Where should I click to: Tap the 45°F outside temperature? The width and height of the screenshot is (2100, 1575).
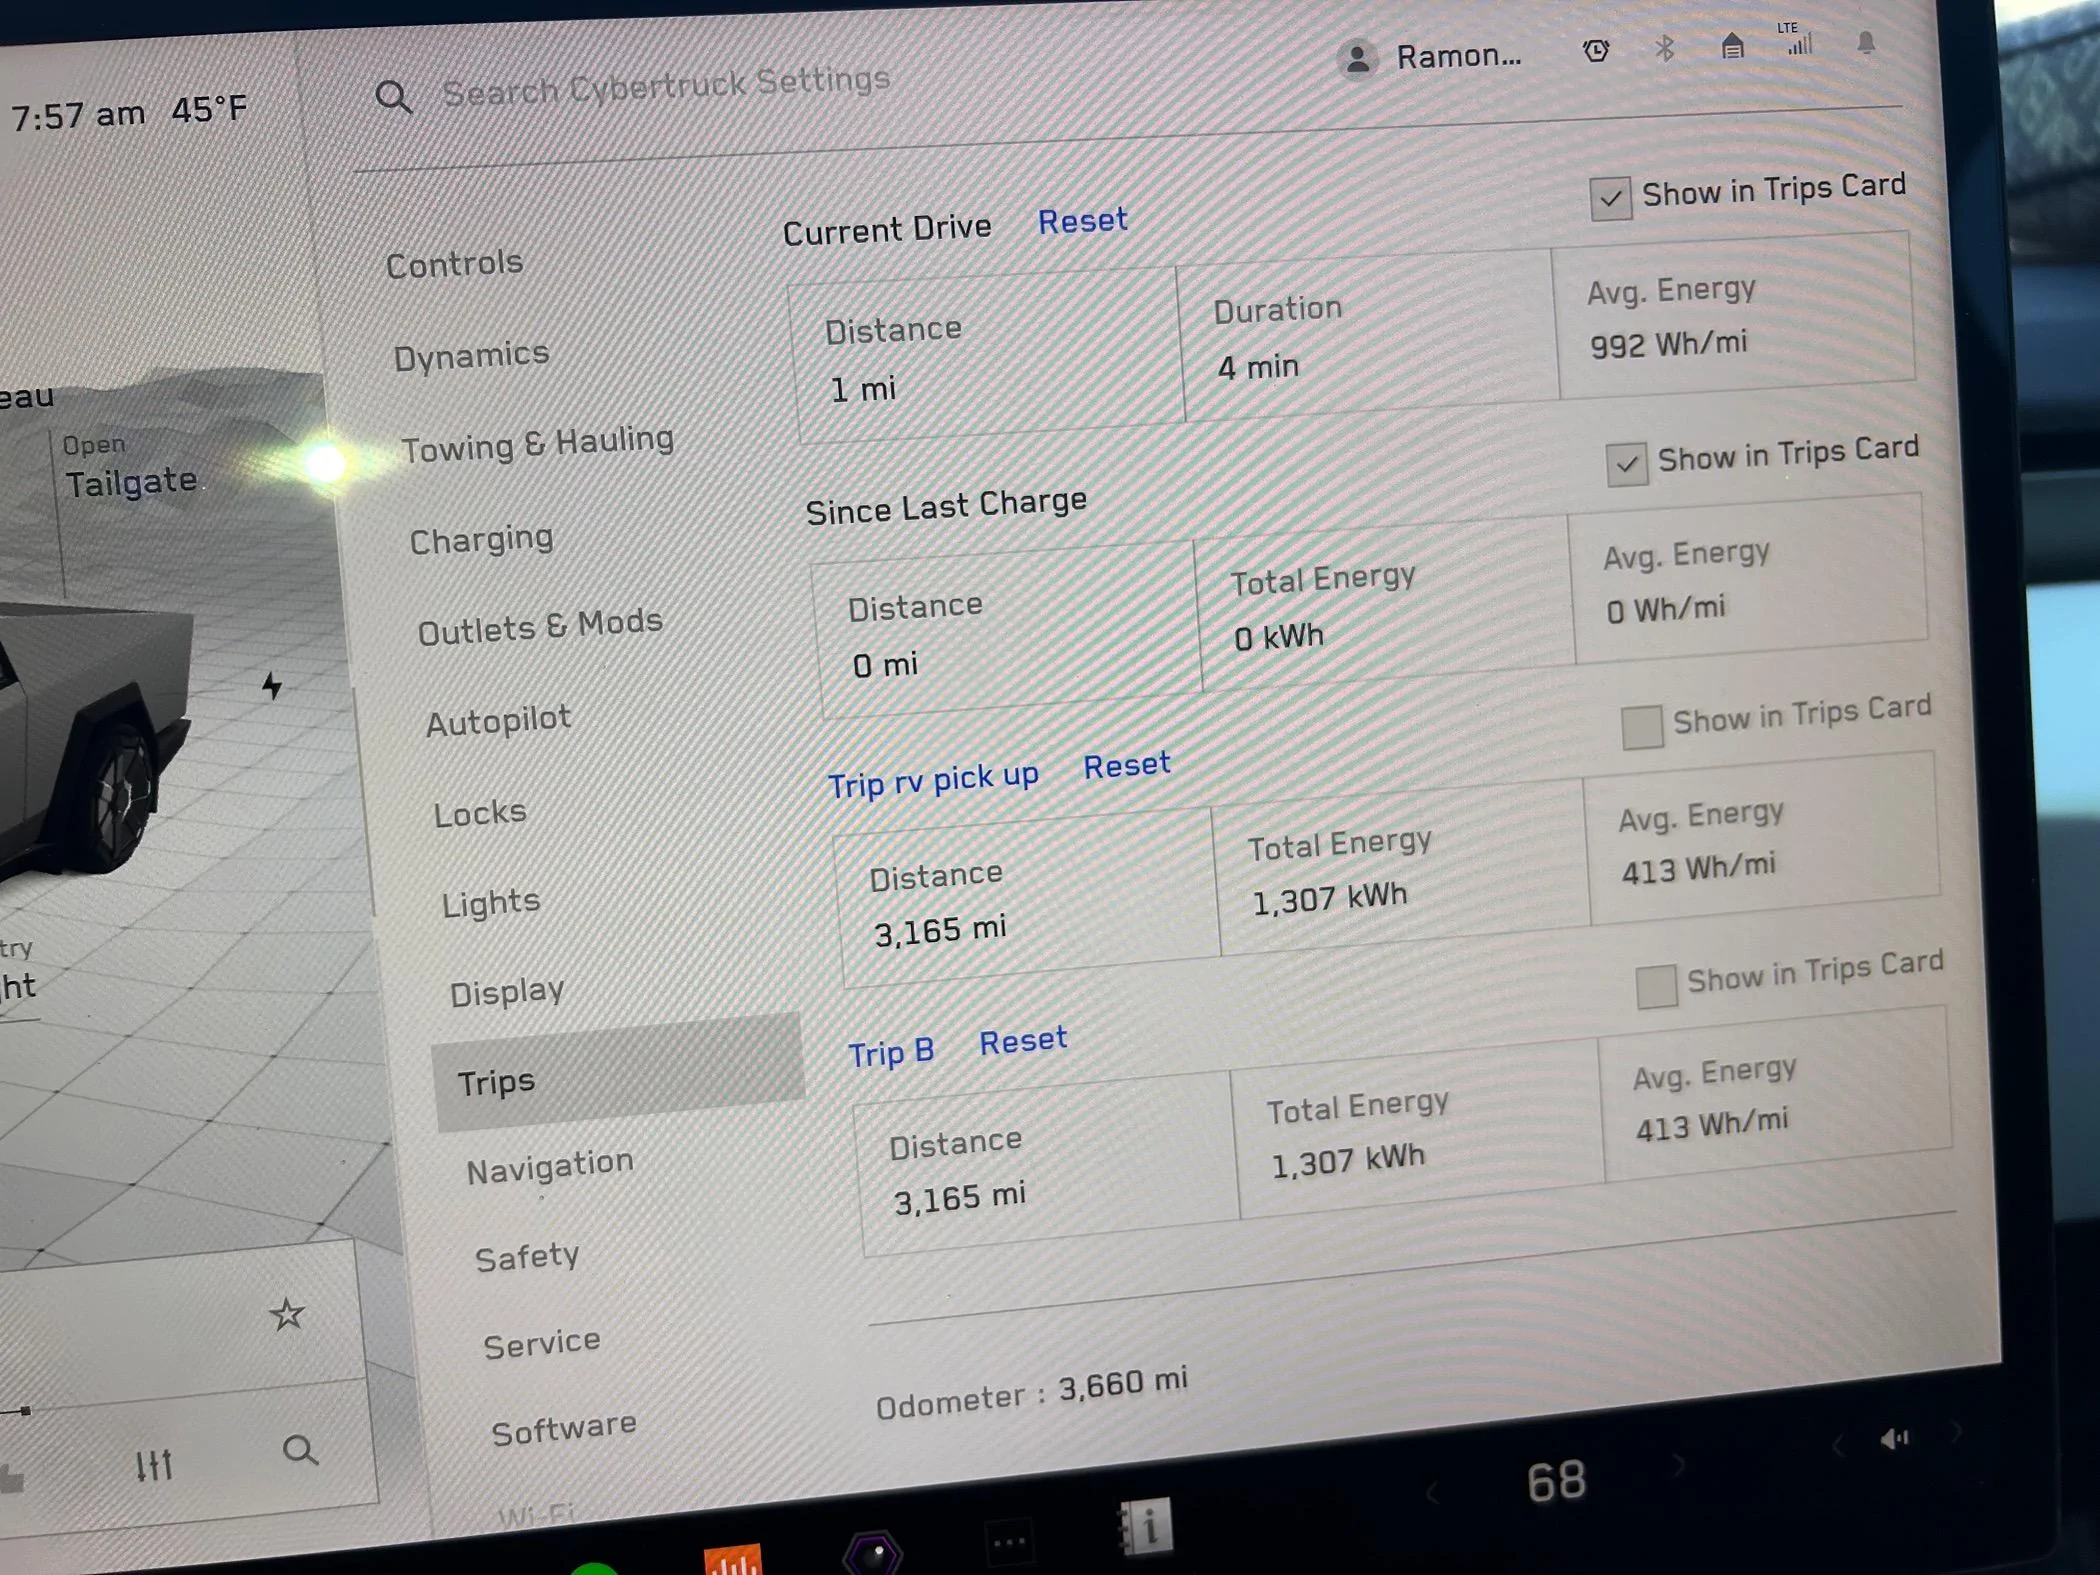click(208, 109)
